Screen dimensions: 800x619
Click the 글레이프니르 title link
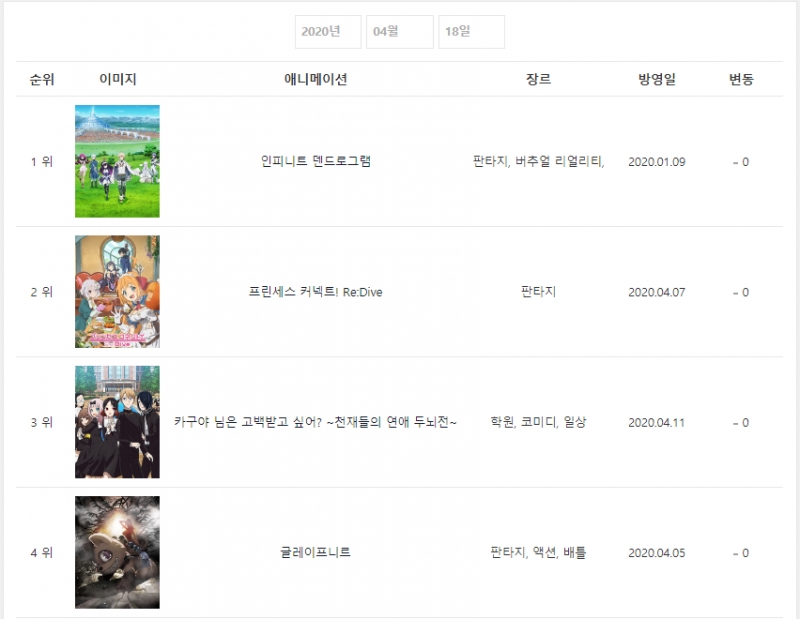(x=316, y=552)
